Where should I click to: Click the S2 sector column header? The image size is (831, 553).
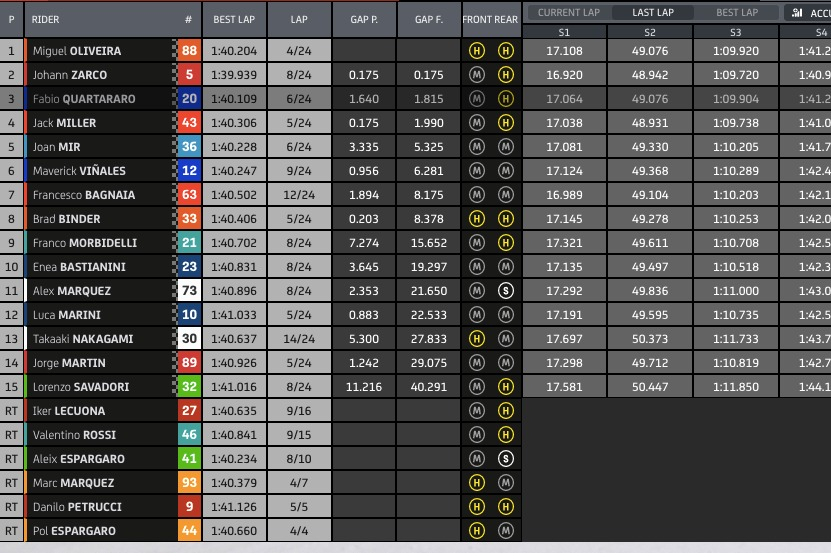(x=649, y=32)
